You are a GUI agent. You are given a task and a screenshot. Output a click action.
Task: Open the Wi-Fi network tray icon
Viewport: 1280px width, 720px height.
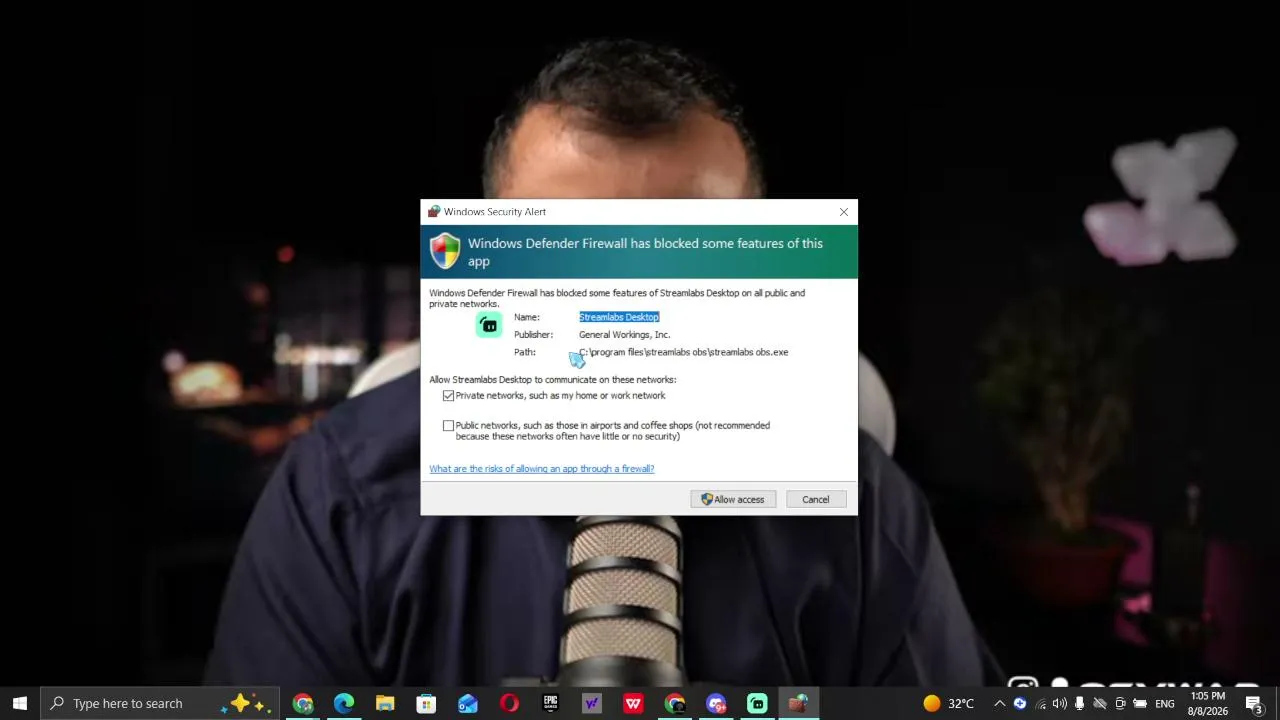1041,703
